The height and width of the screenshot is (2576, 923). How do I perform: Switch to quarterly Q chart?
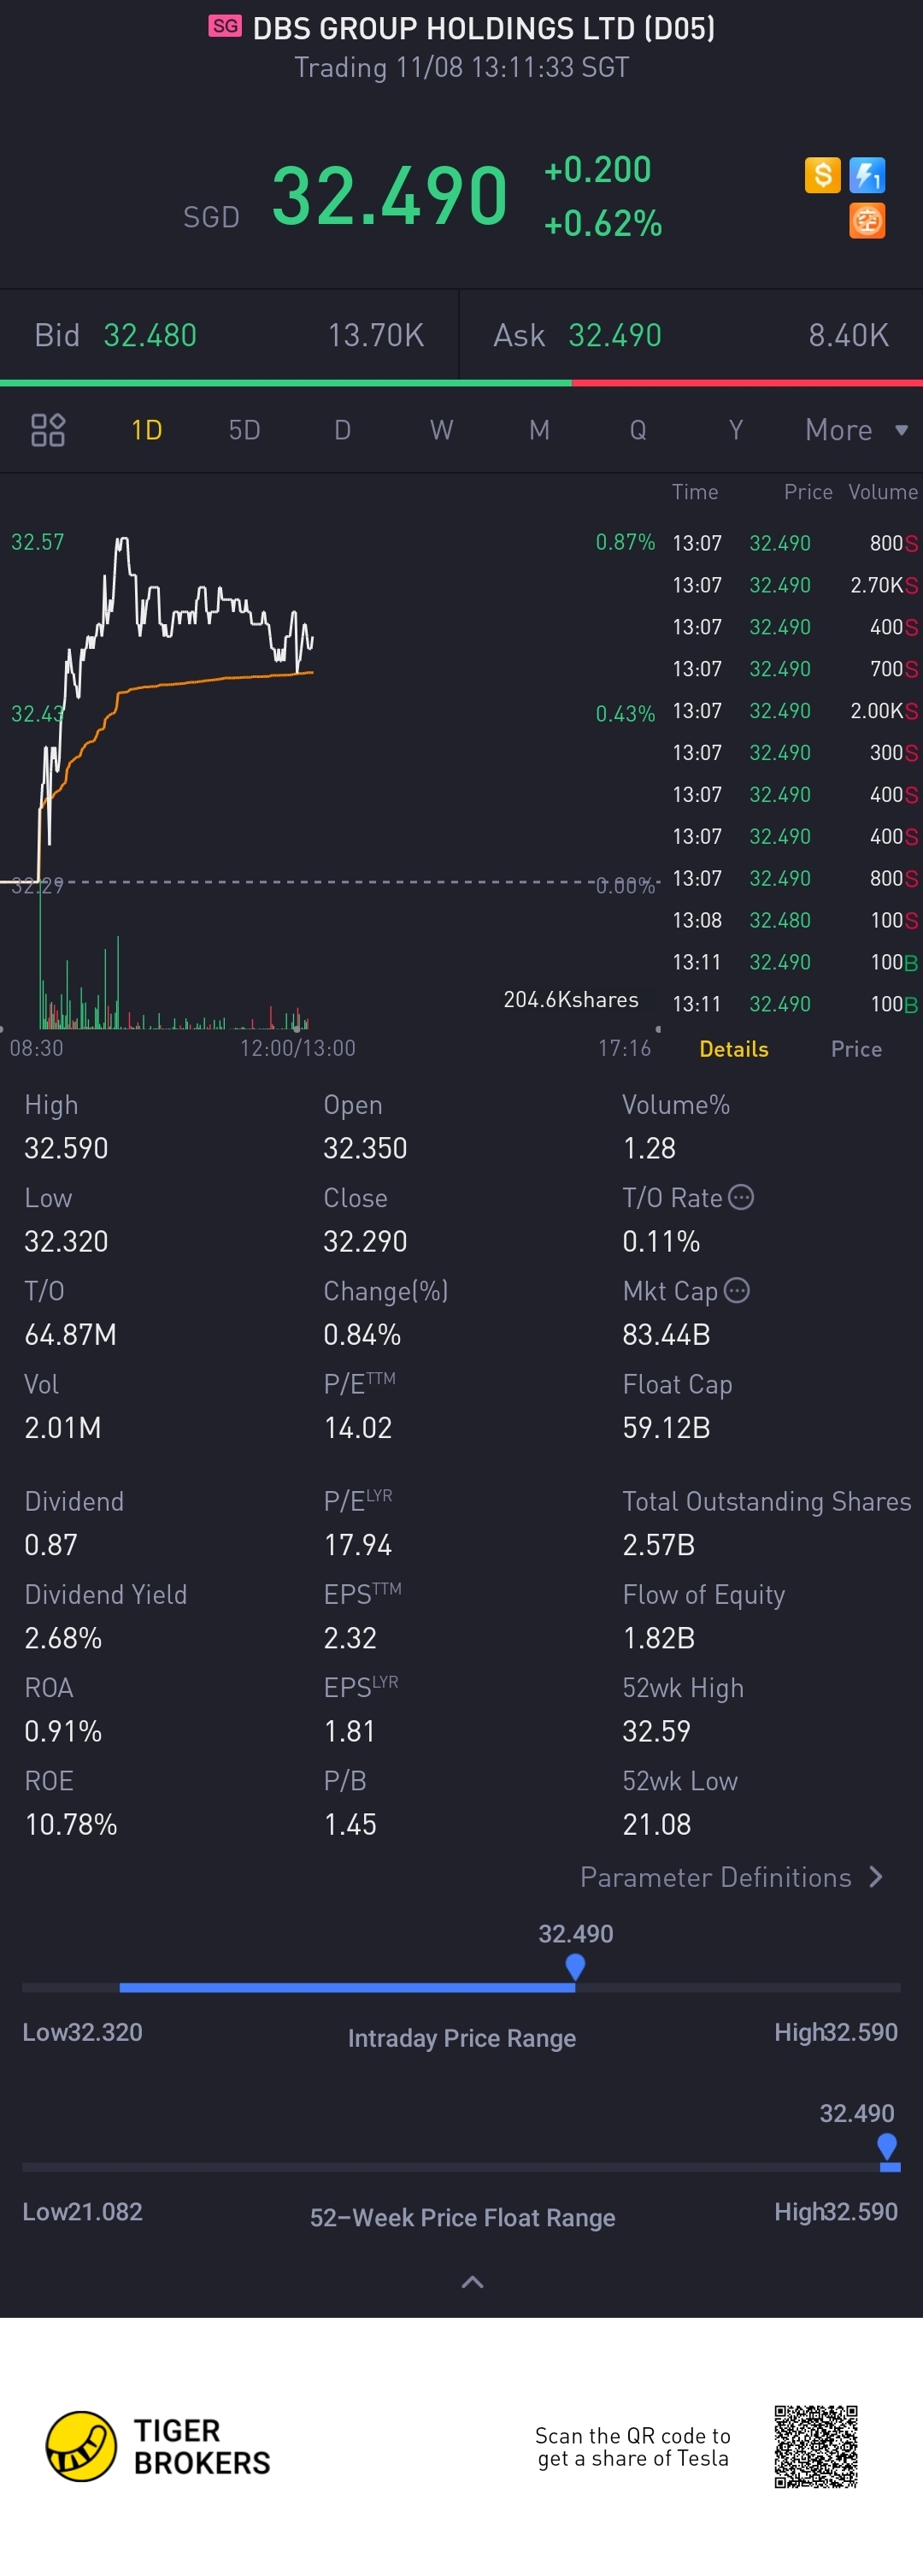coord(638,430)
